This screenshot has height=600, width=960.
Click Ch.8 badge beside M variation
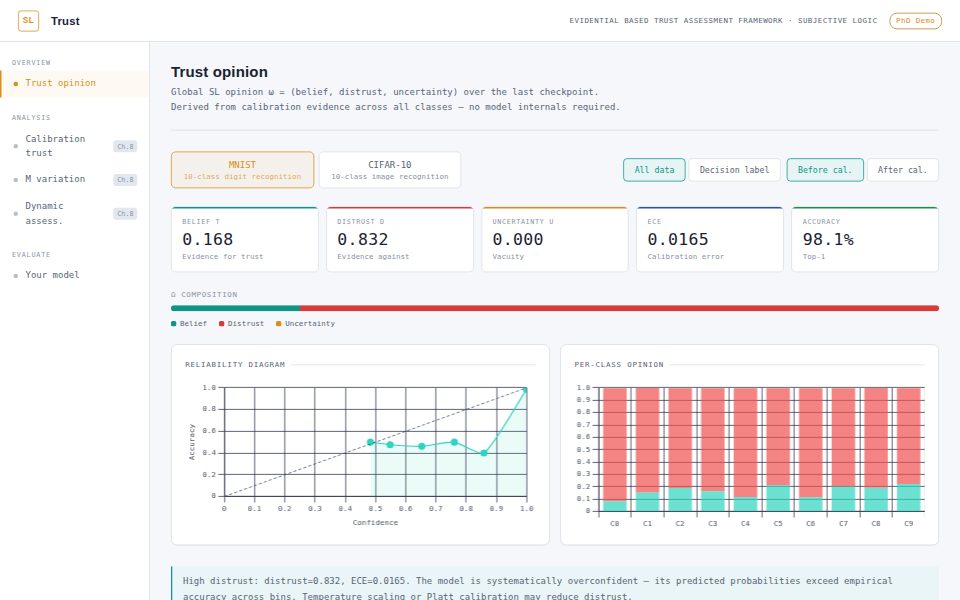click(x=125, y=179)
